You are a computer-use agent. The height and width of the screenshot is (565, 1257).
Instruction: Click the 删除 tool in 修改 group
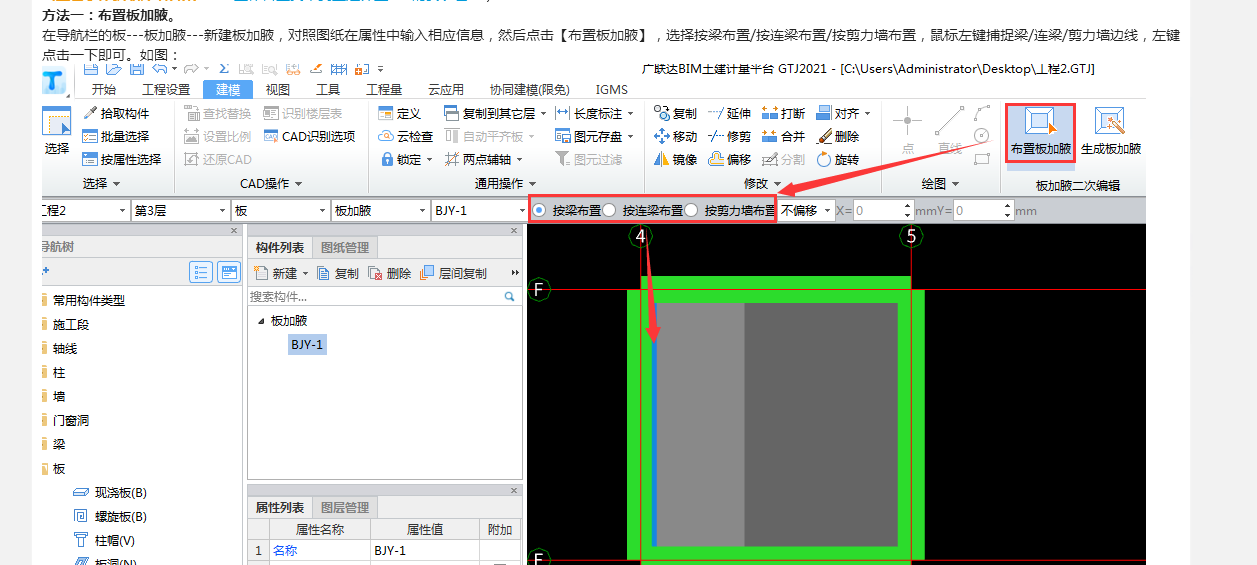pyautogui.click(x=838, y=136)
